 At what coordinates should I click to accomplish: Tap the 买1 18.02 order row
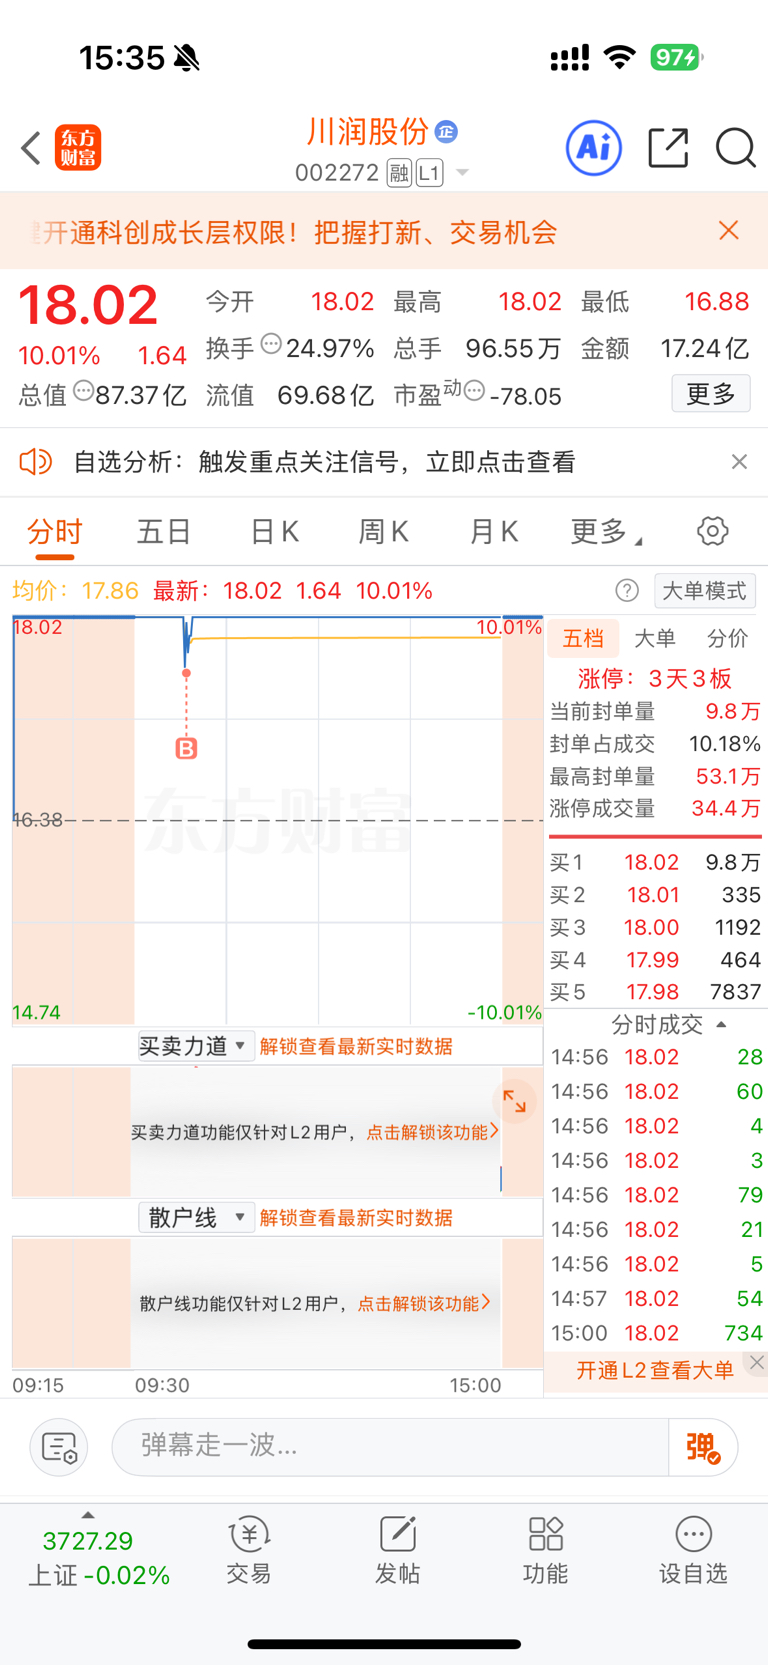(x=655, y=862)
